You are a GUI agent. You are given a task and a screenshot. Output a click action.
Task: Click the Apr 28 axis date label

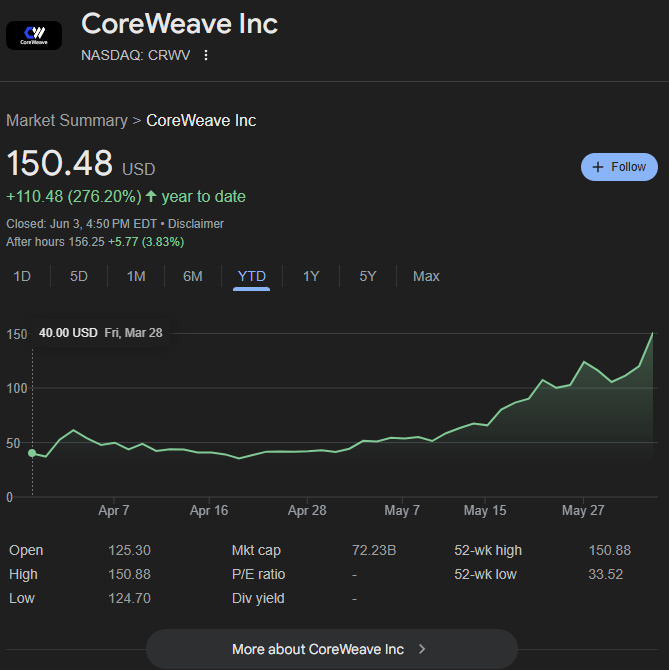coord(307,510)
